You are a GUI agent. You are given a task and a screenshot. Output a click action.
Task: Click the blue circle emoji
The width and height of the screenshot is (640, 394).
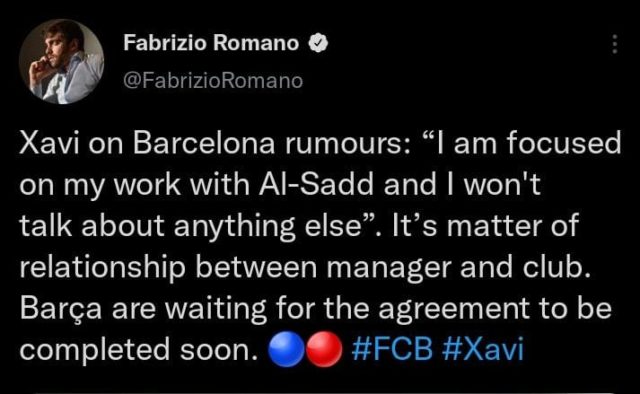tap(287, 349)
